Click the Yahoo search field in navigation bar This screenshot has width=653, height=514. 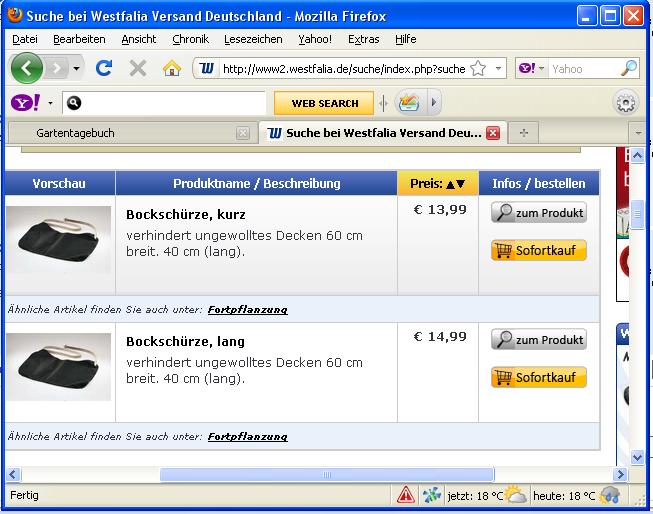[584, 68]
